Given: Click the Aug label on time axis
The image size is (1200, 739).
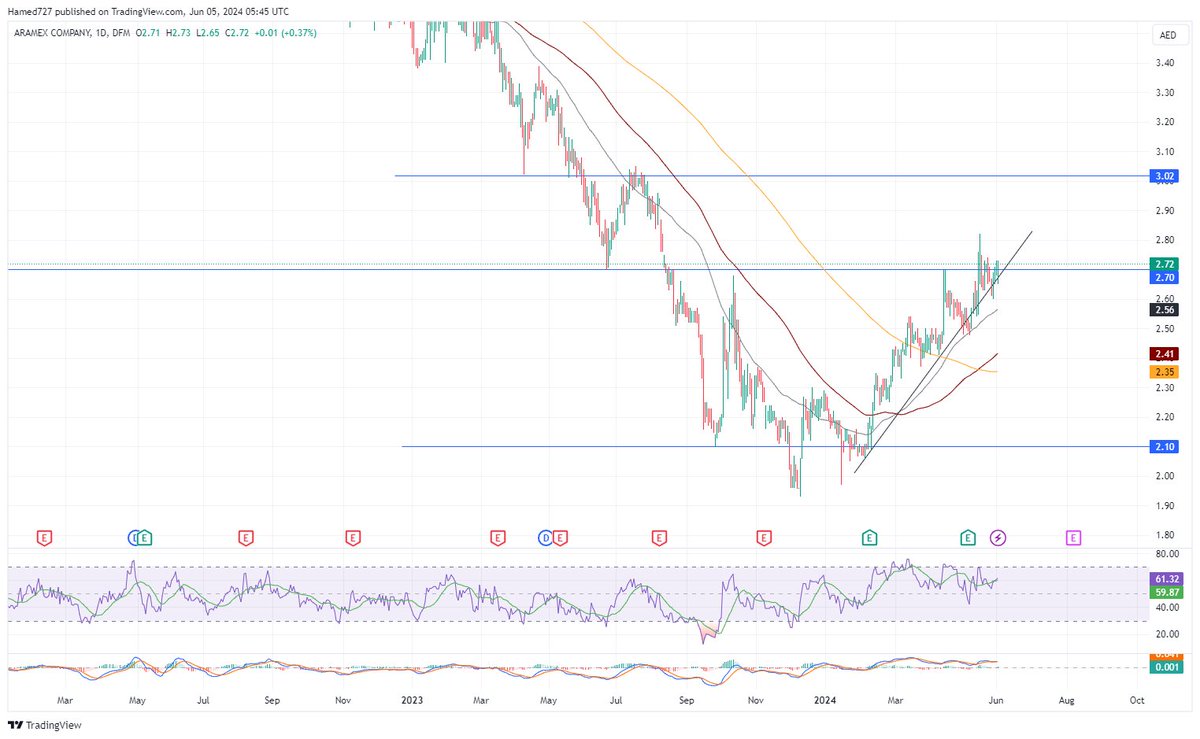Looking at the screenshot, I should click(1067, 703).
